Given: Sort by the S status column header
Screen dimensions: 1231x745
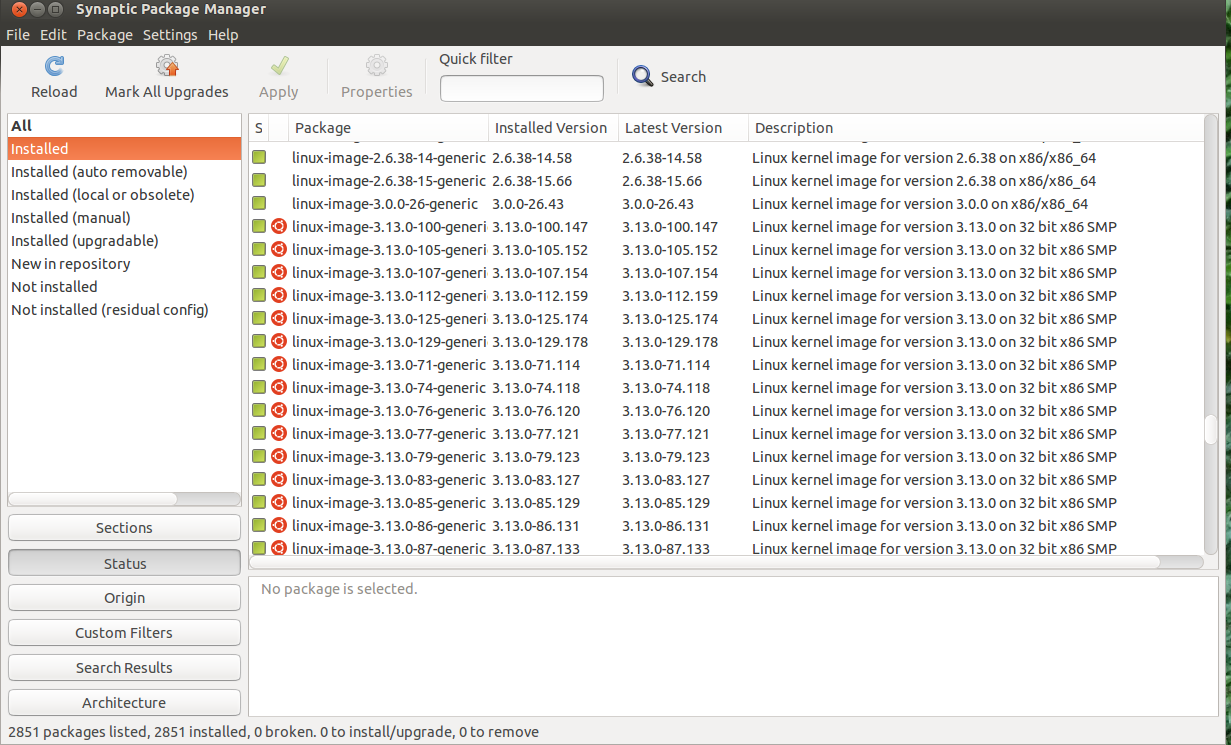Looking at the screenshot, I should tap(259, 128).
